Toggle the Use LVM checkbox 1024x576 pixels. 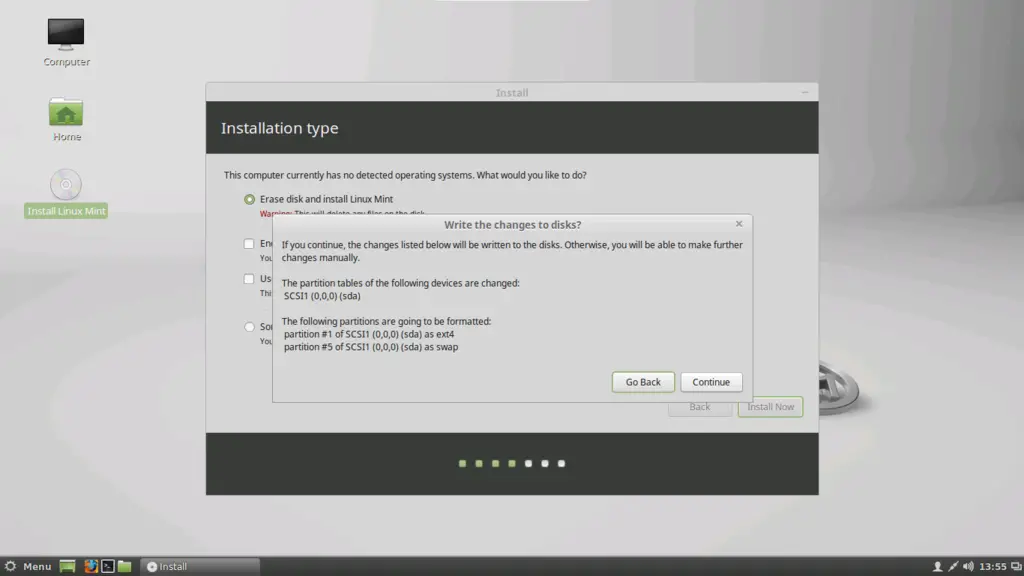(x=249, y=279)
